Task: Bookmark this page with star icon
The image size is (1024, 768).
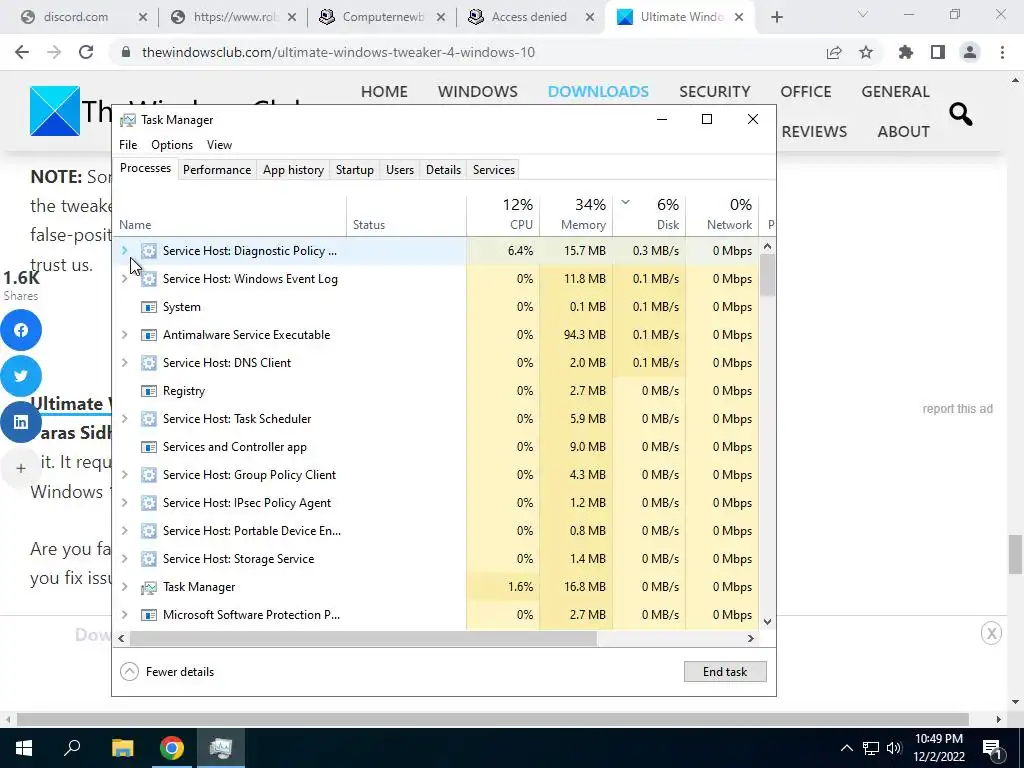Action: (x=866, y=52)
